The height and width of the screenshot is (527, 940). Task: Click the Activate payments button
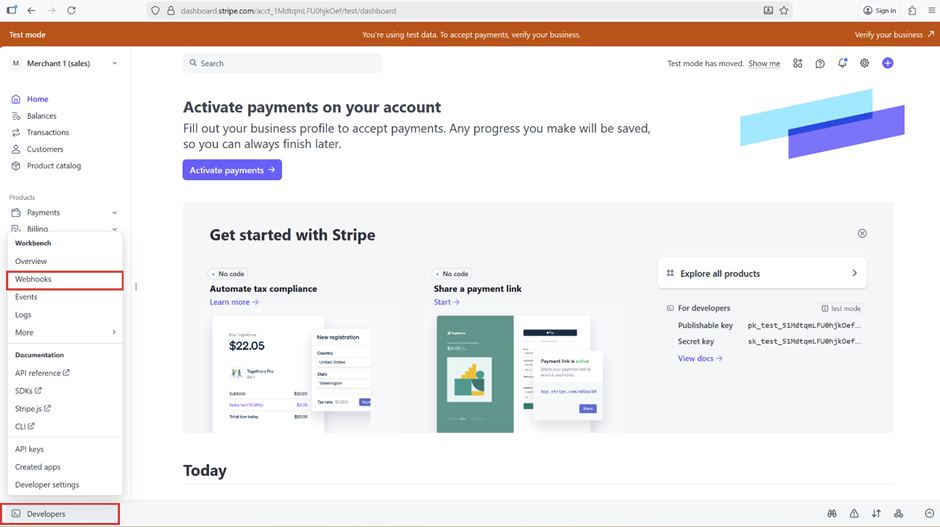point(232,170)
